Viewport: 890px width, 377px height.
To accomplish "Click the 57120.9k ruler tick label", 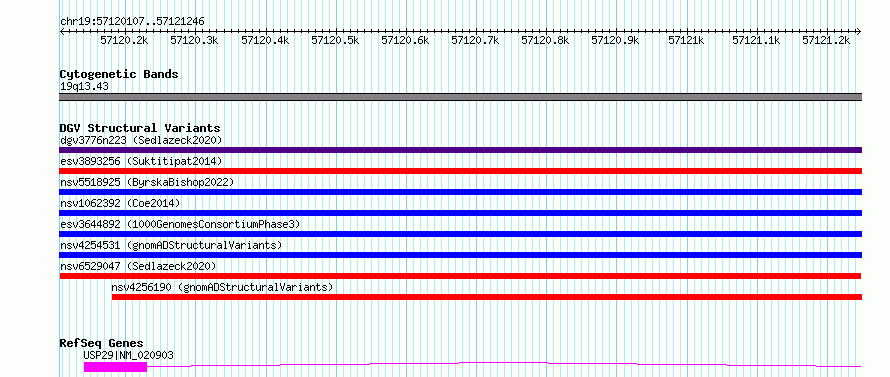I will tap(615, 40).
